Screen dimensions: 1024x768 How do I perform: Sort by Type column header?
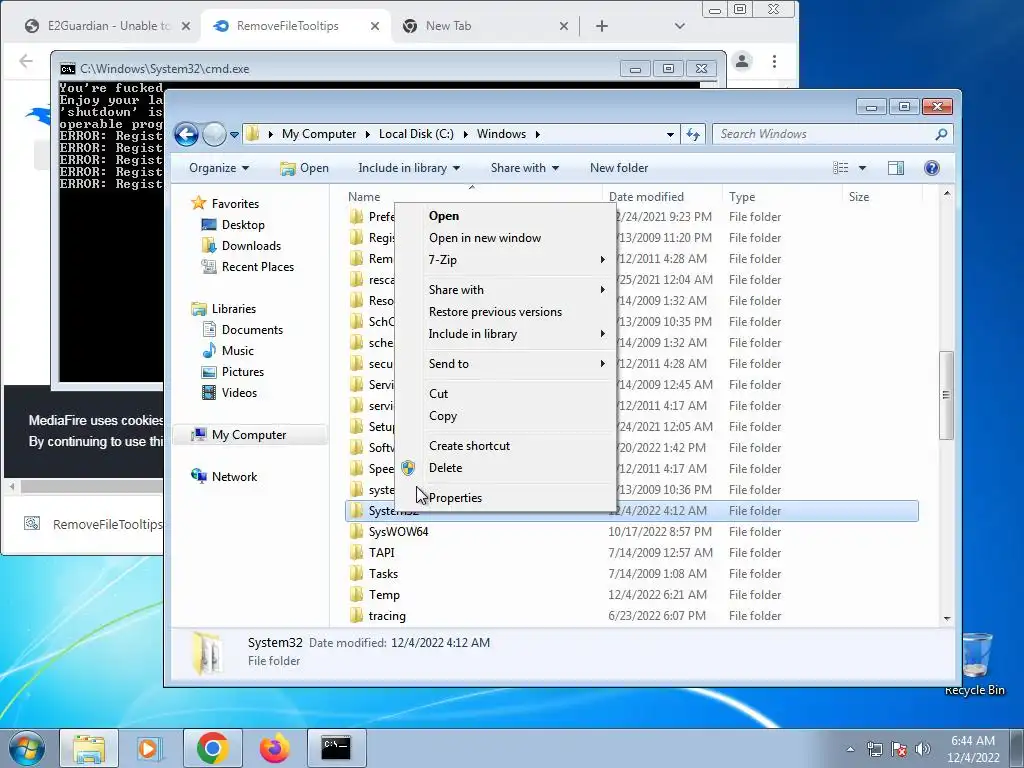tap(782, 197)
